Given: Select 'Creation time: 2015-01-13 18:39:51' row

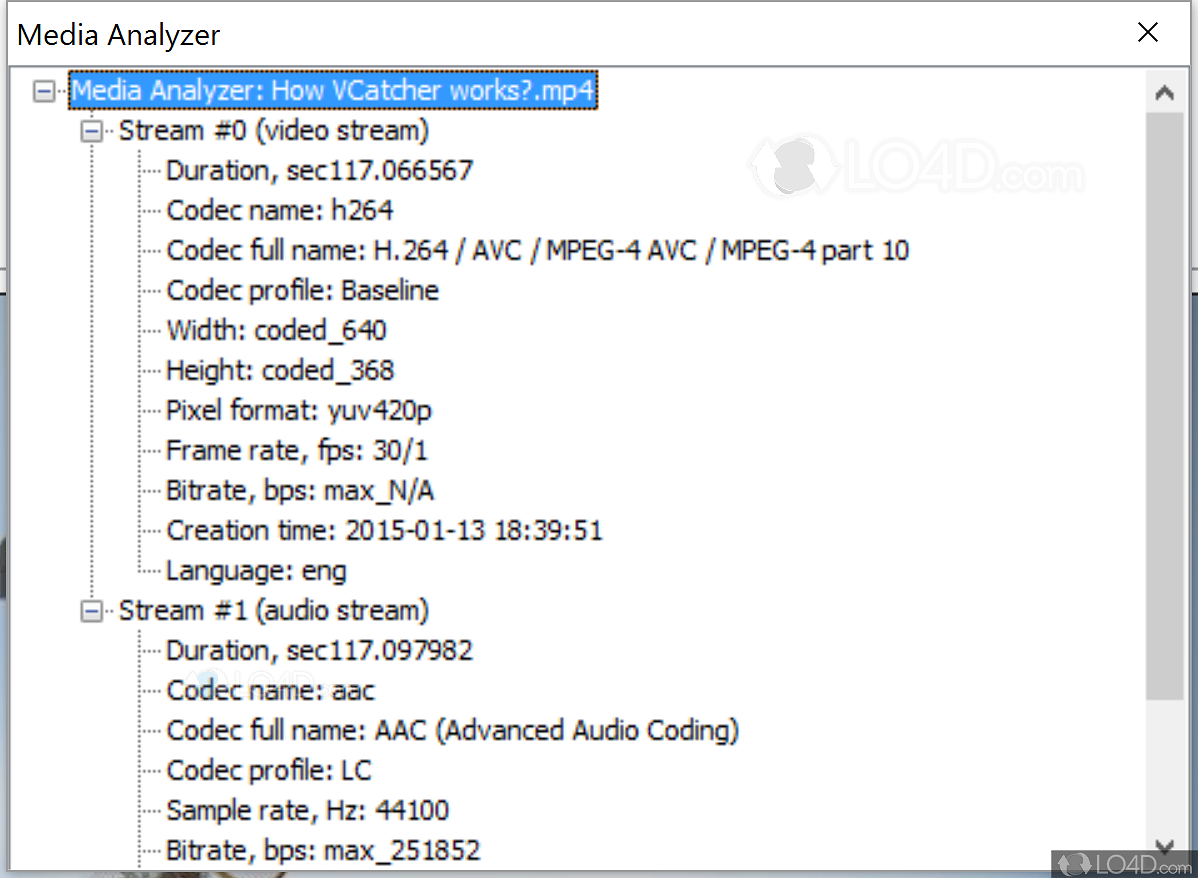Looking at the screenshot, I should tap(384, 530).
